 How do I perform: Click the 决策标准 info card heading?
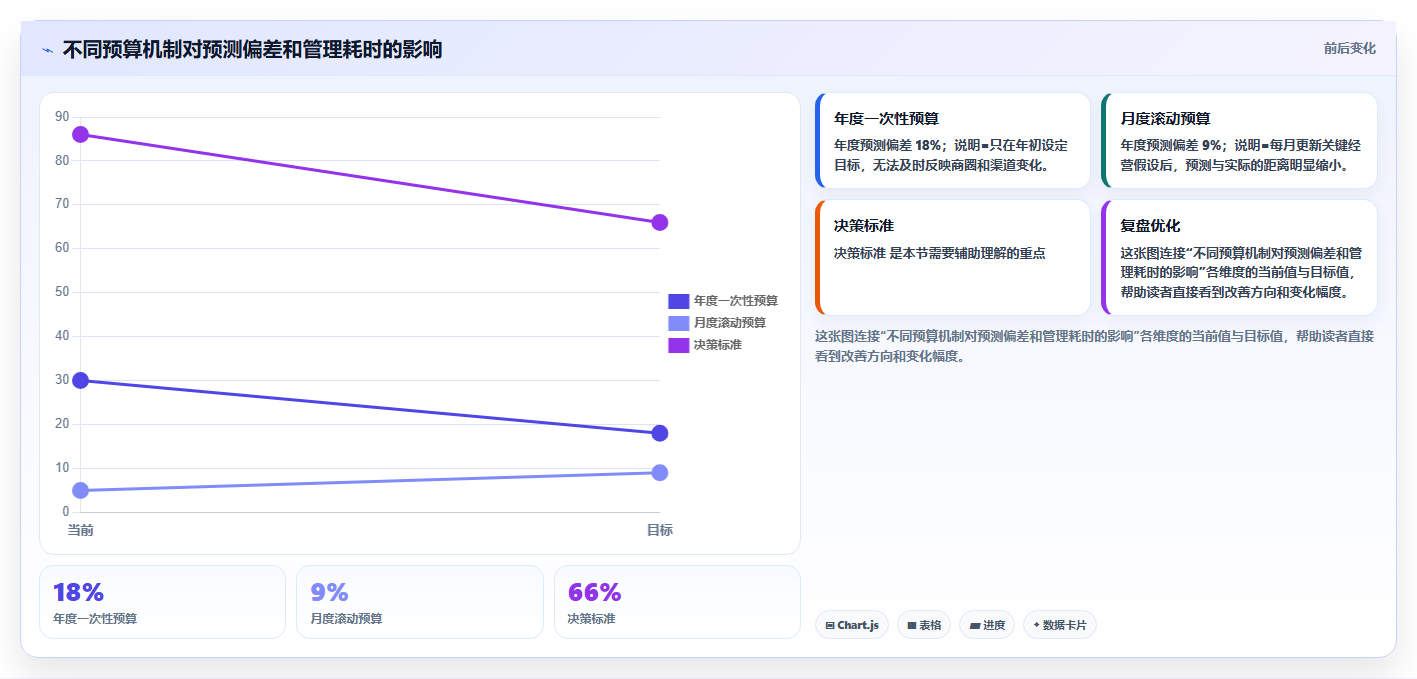(x=864, y=226)
